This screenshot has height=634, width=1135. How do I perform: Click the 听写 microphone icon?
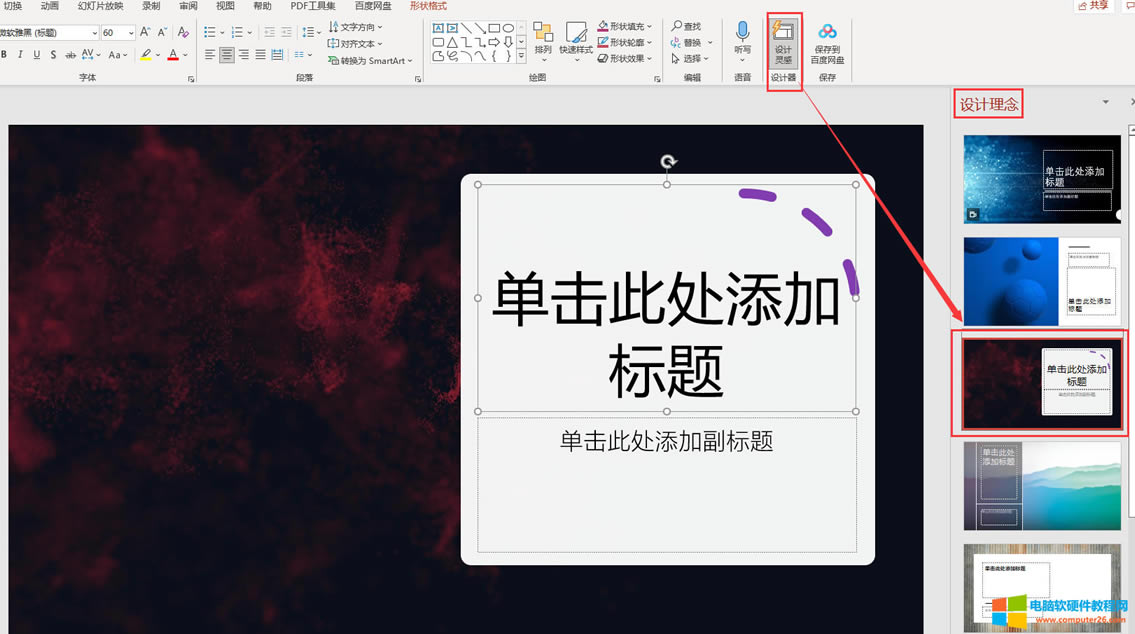742,38
